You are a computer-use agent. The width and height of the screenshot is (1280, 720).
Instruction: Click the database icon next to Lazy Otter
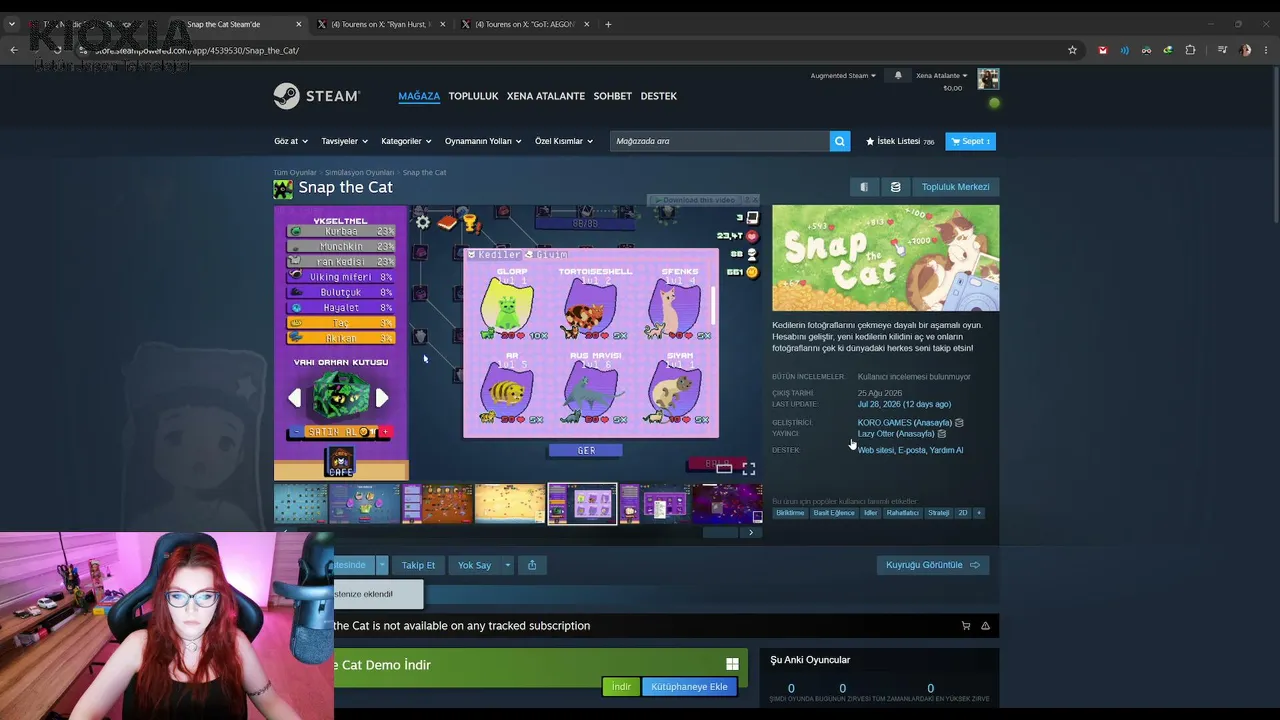click(x=941, y=434)
